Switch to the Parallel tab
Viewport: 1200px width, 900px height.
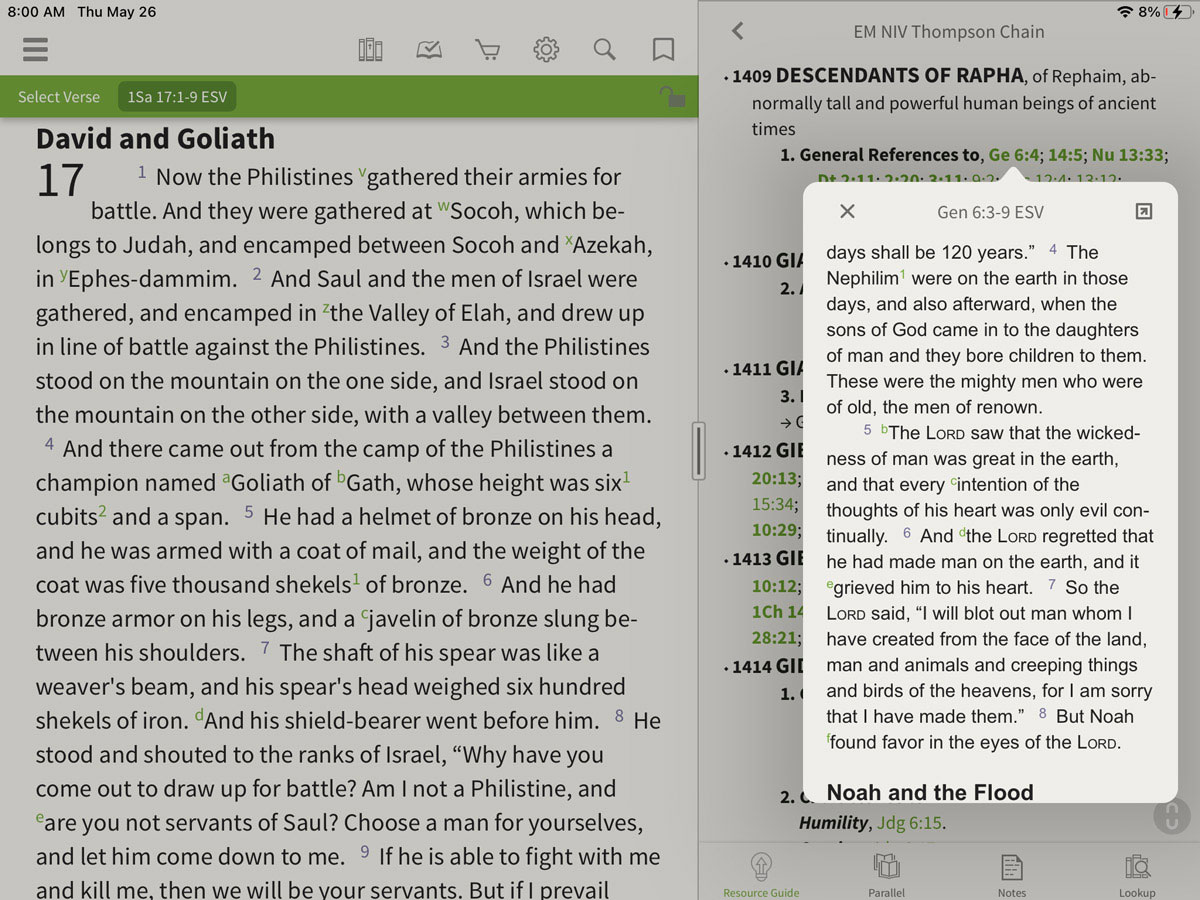click(x=886, y=875)
